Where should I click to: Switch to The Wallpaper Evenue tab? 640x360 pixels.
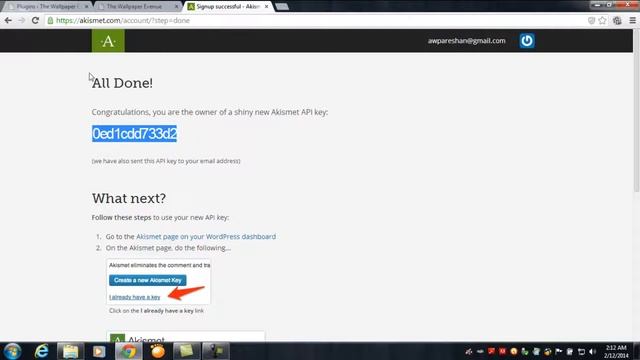(138, 7)
